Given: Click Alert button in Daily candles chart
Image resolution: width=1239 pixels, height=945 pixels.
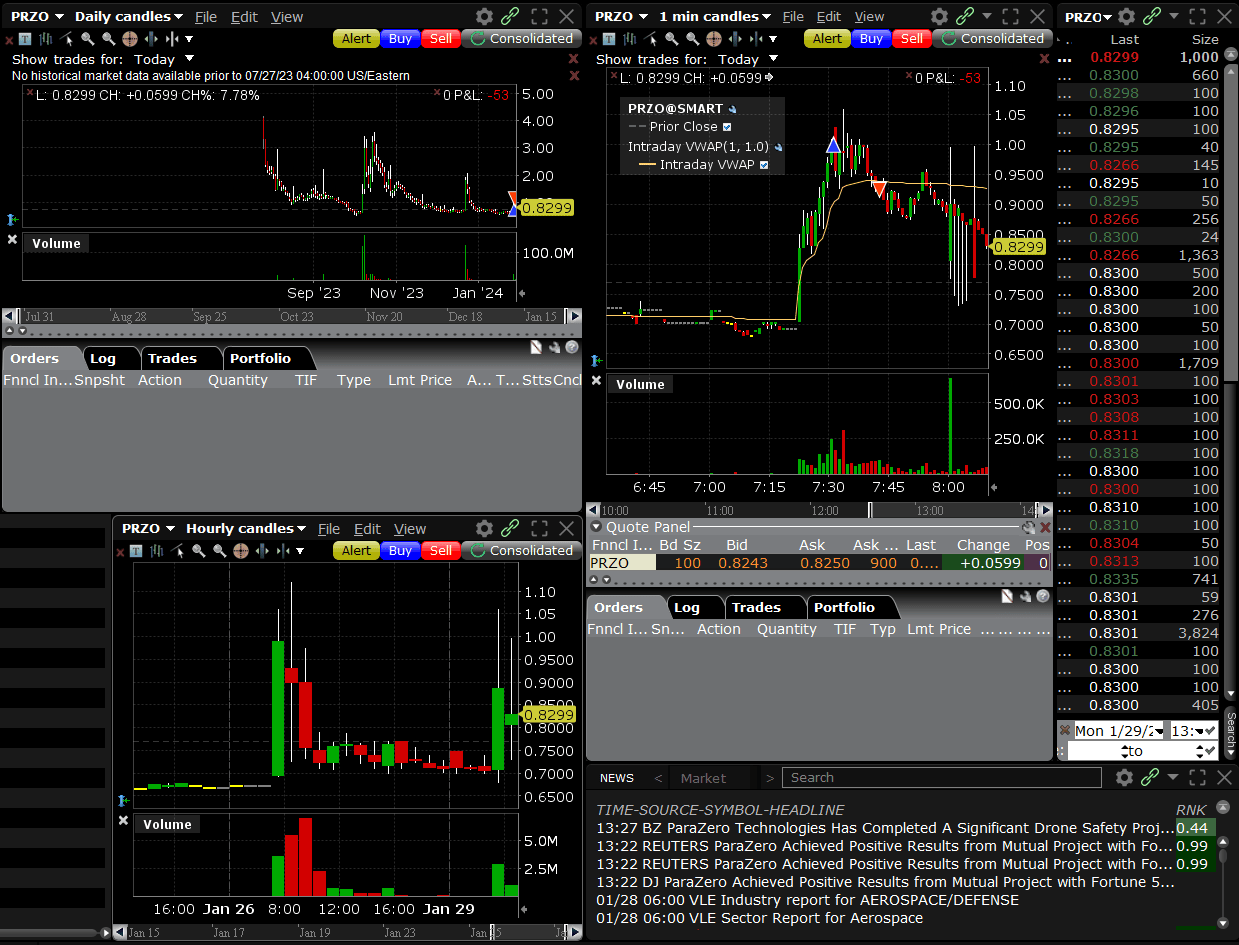Looking at the screenshot, I should click(357, 38).
